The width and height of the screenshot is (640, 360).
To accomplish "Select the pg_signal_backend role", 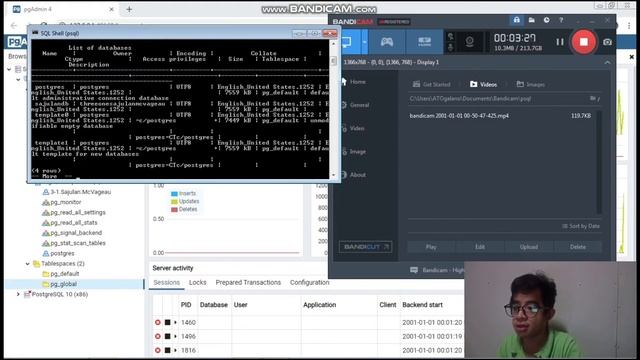I will click(76, 233).
